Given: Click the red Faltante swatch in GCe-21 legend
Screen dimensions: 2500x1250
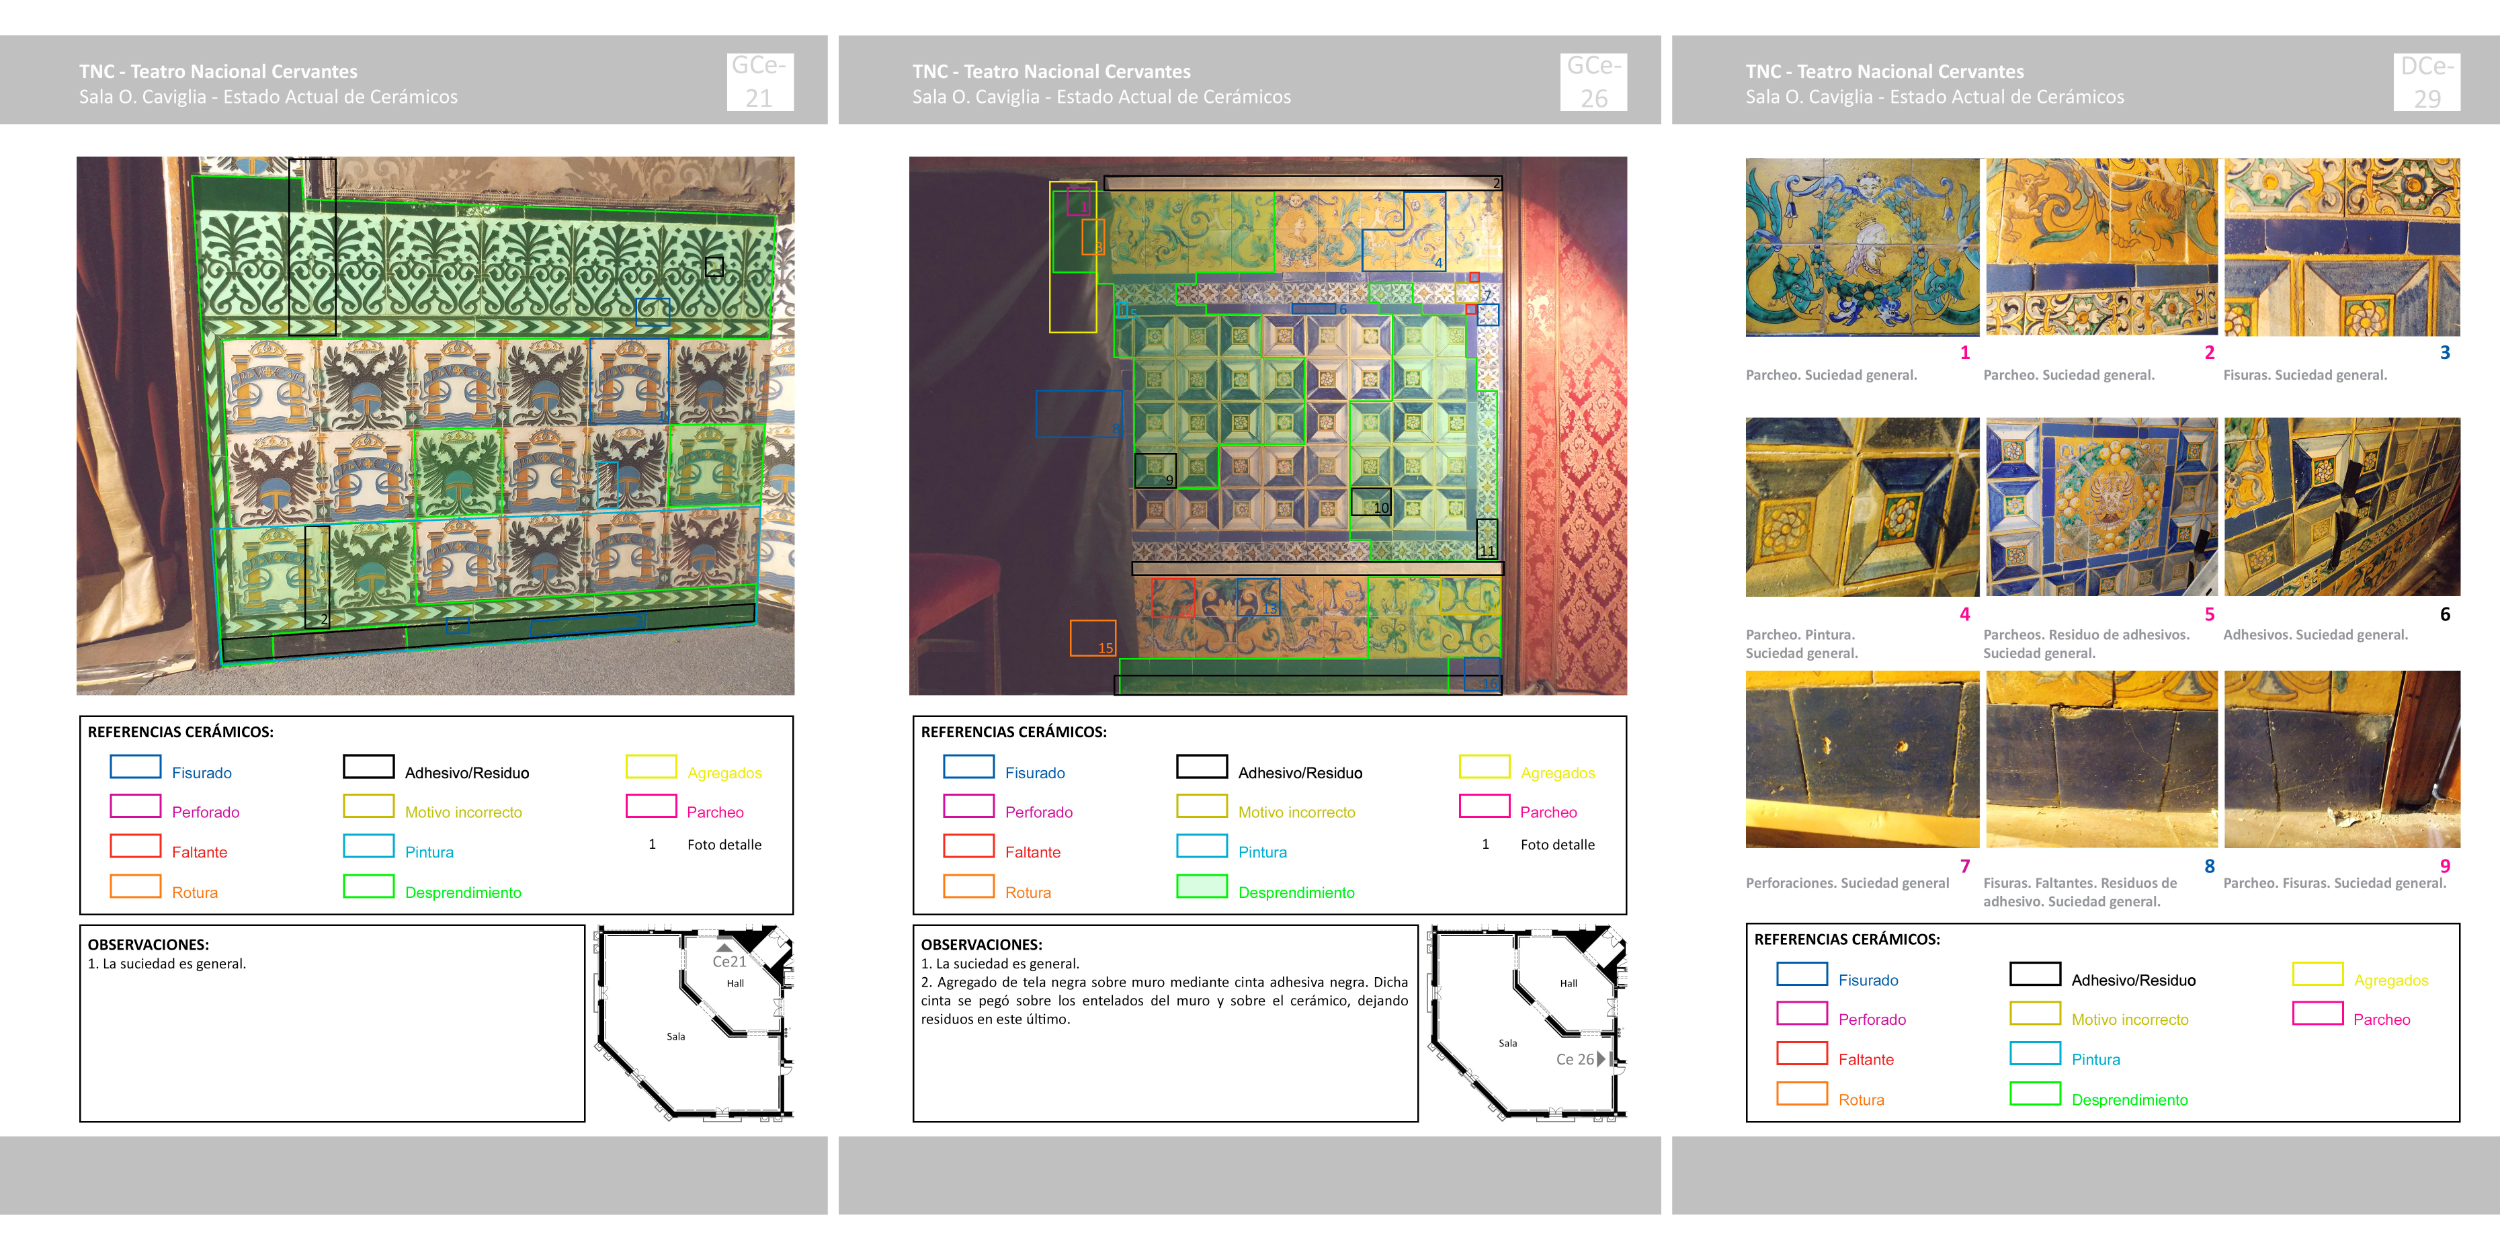Looking at the screenshot, I should (x=135, y=846).
